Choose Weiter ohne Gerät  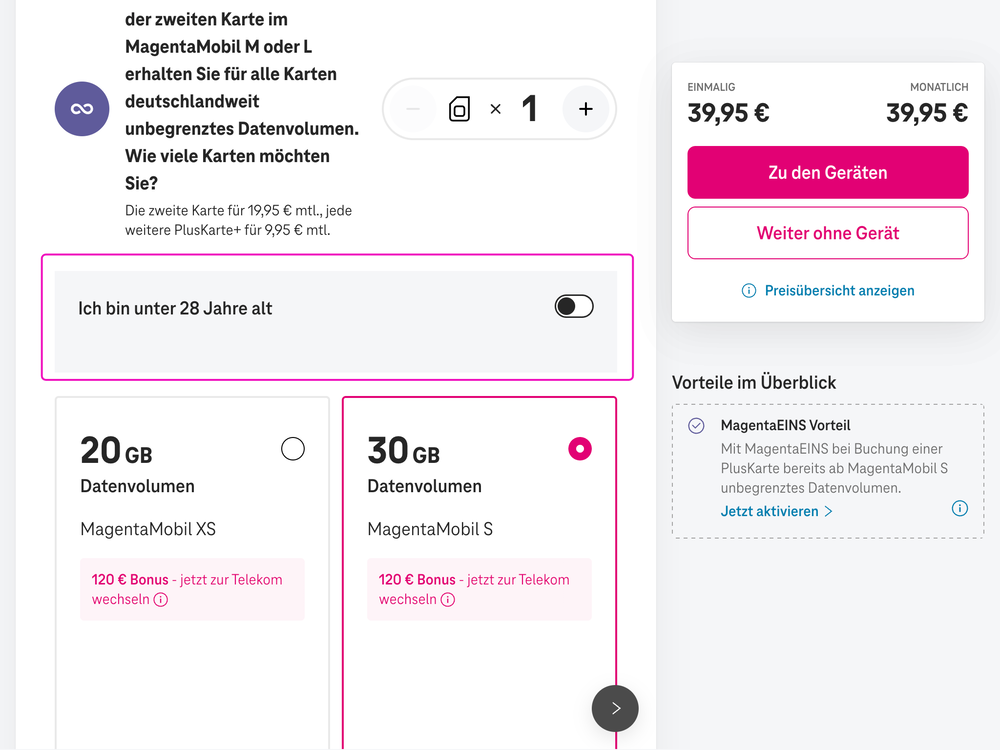point(827,232)
